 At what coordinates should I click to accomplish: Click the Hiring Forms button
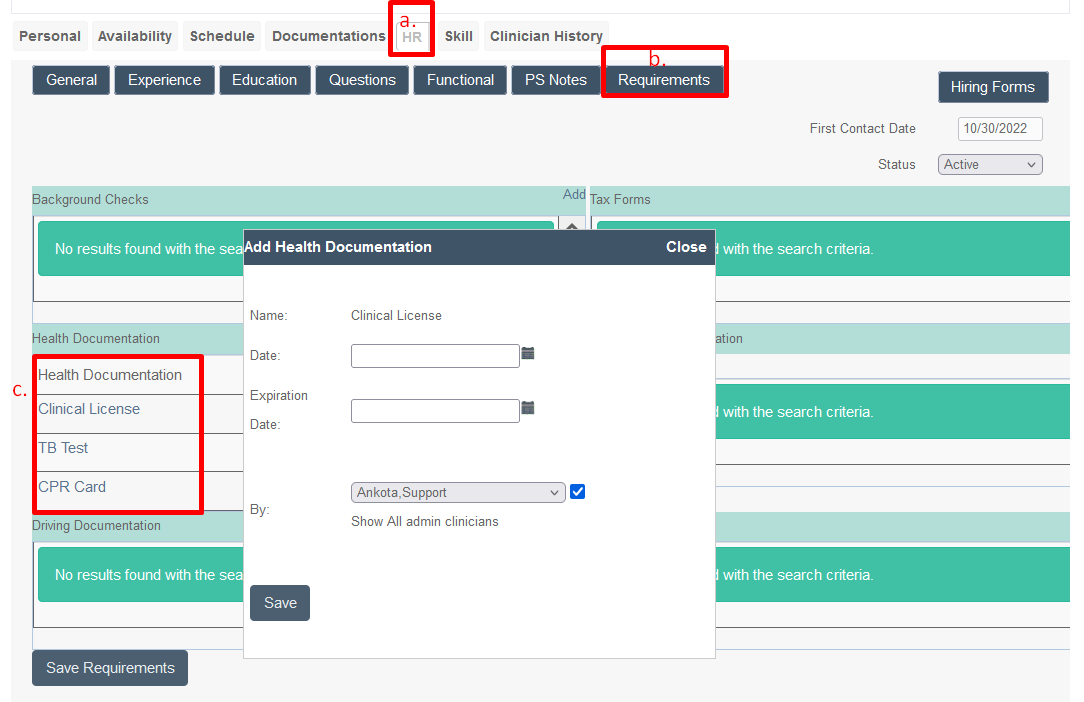(993, 87)
